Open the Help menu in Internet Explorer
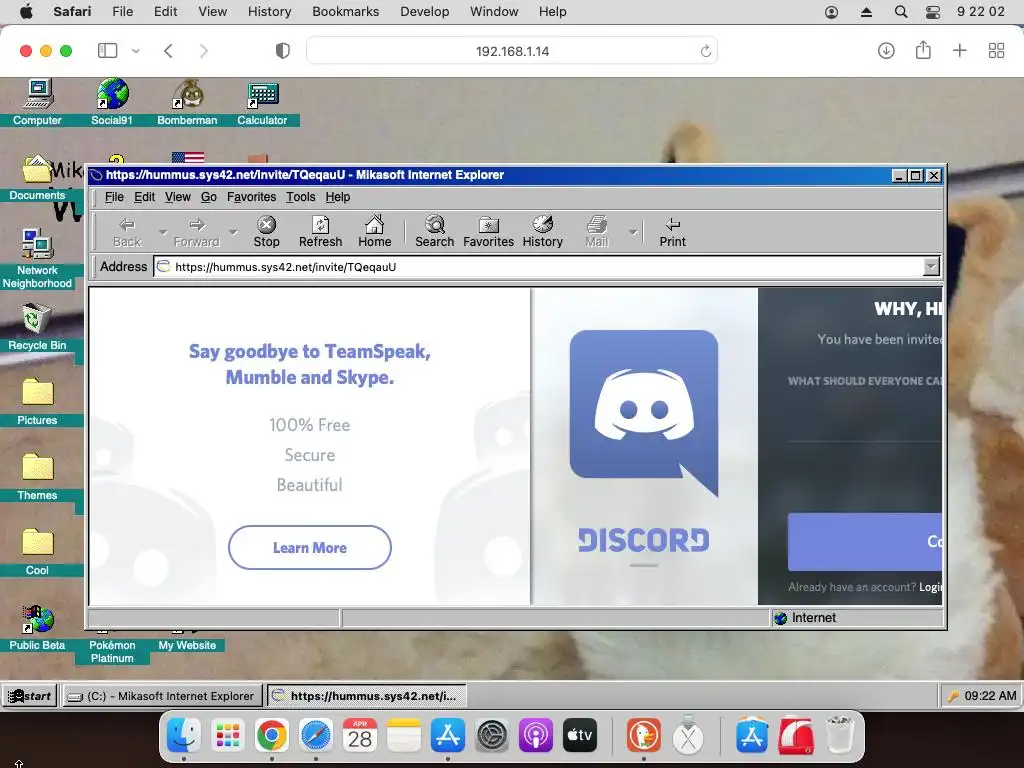Screen dimensions: 1024x768 point(338,197)
